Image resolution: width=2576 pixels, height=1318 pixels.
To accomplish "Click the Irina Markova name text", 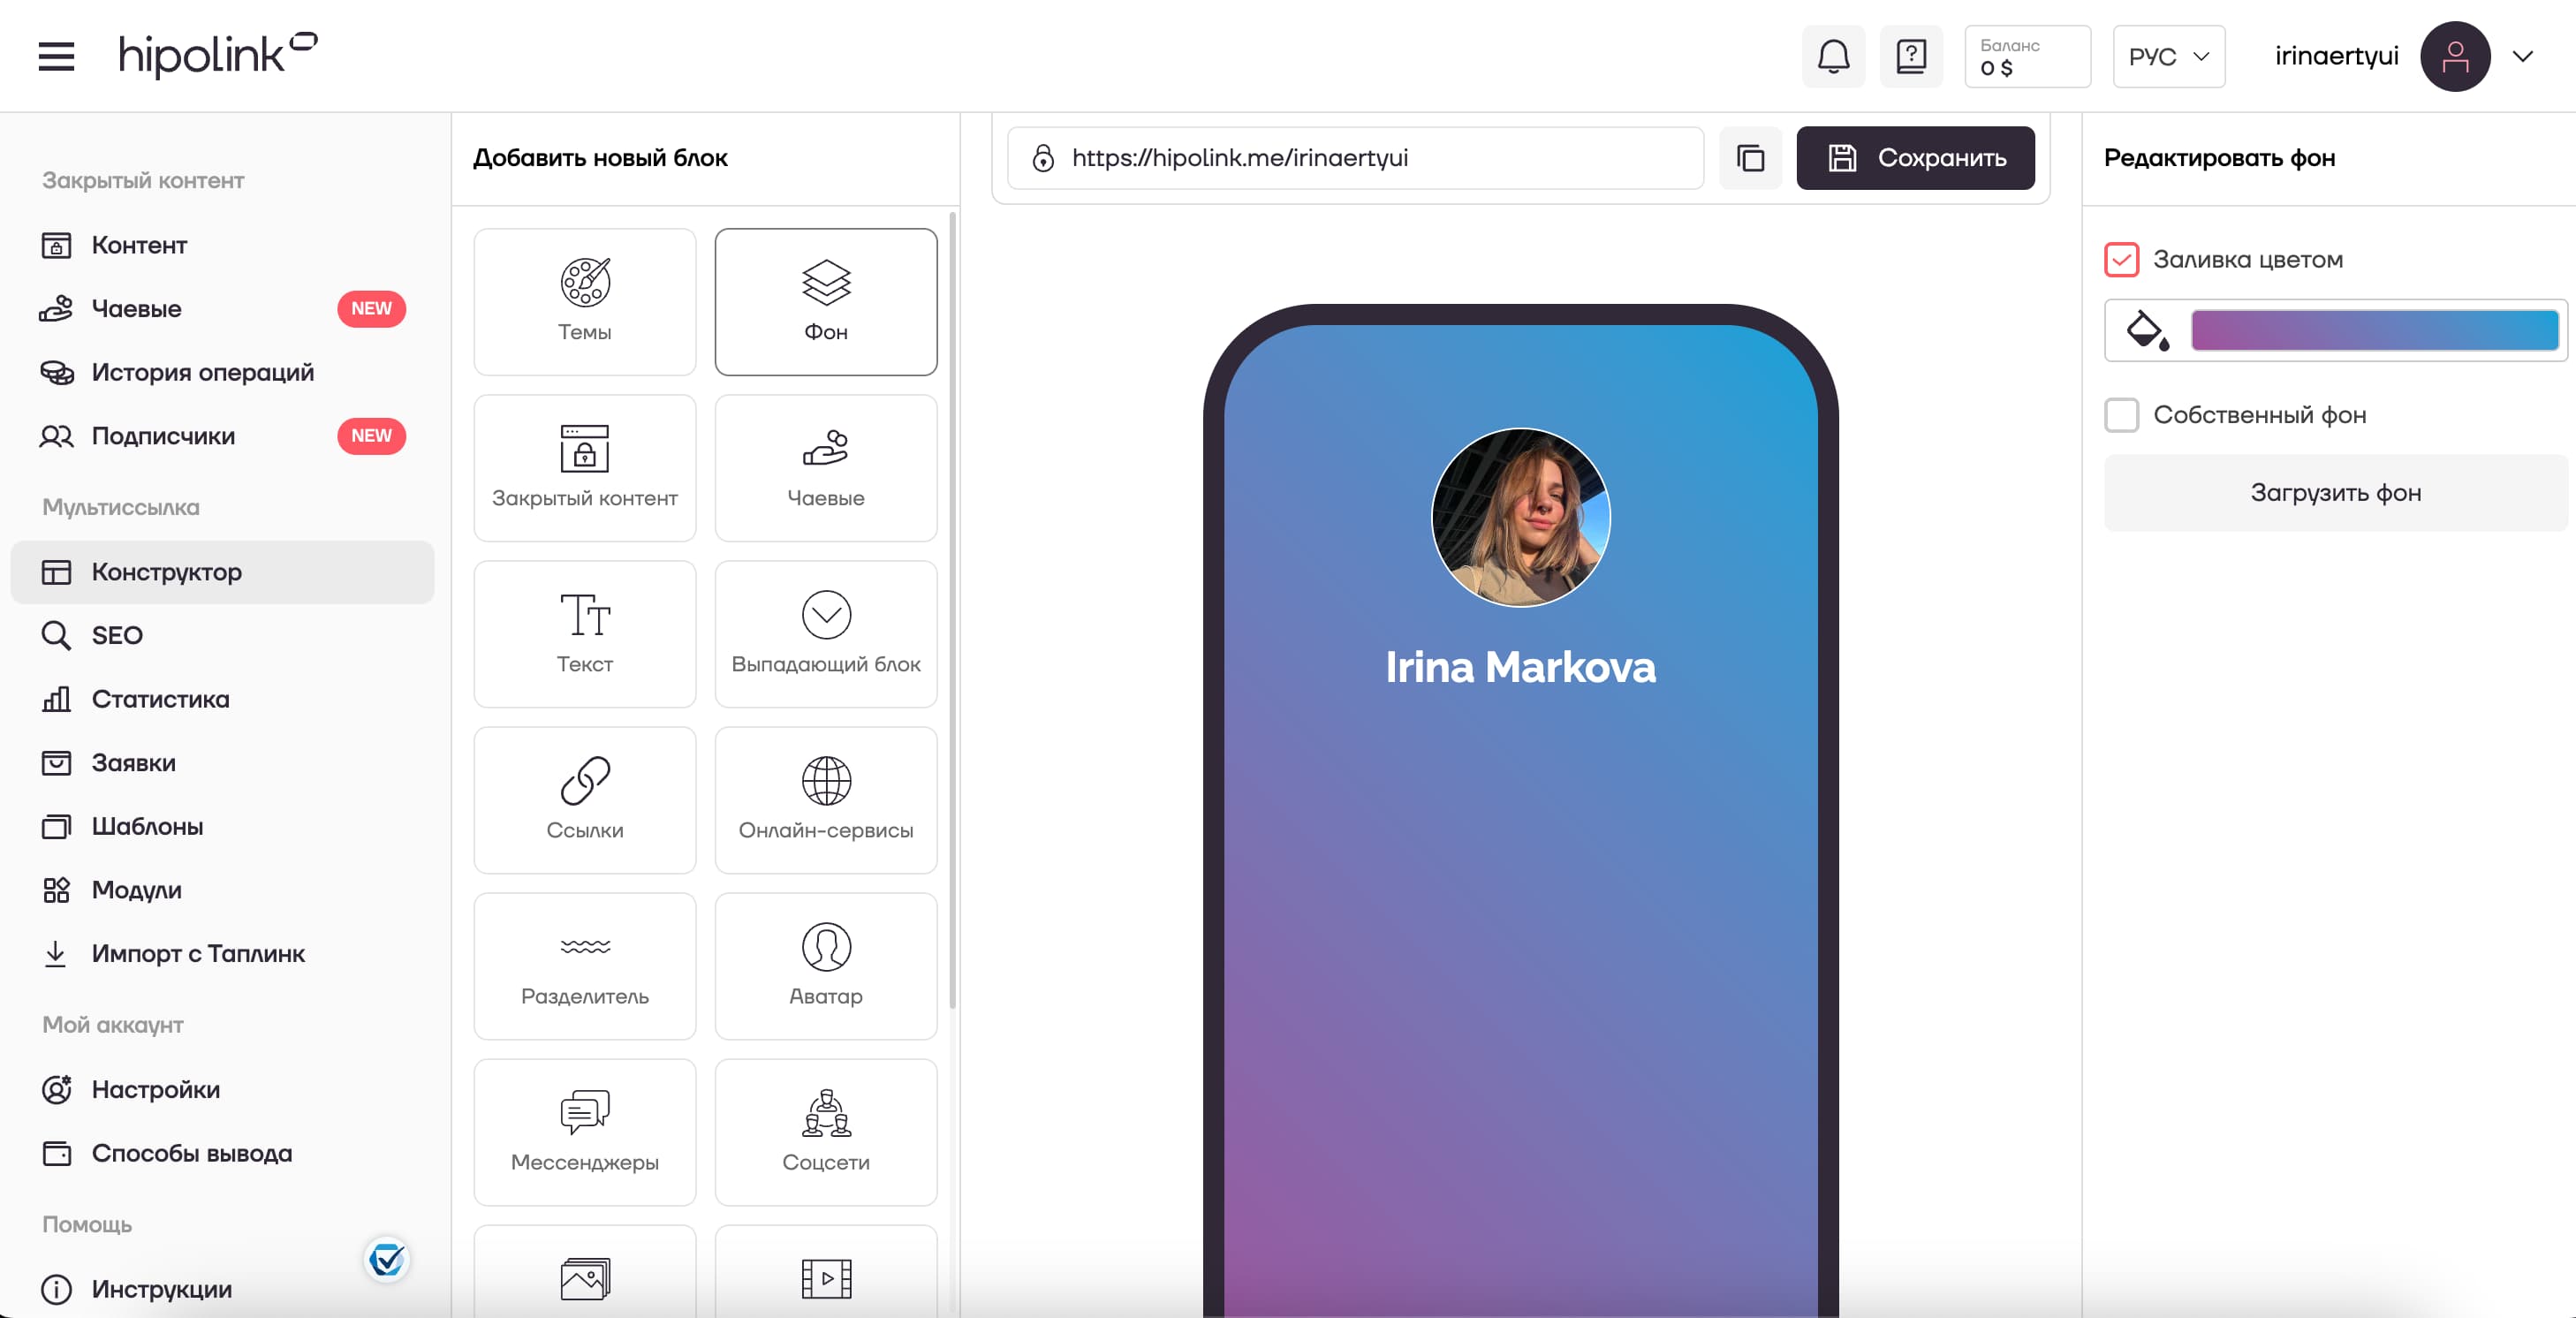I will [x=1520, y=667].
